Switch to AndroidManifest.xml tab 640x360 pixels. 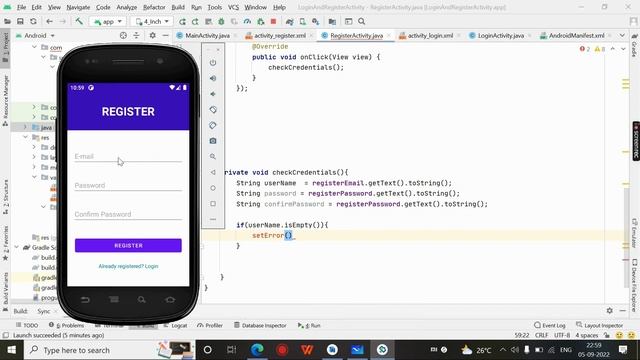(x=576, y=36)
